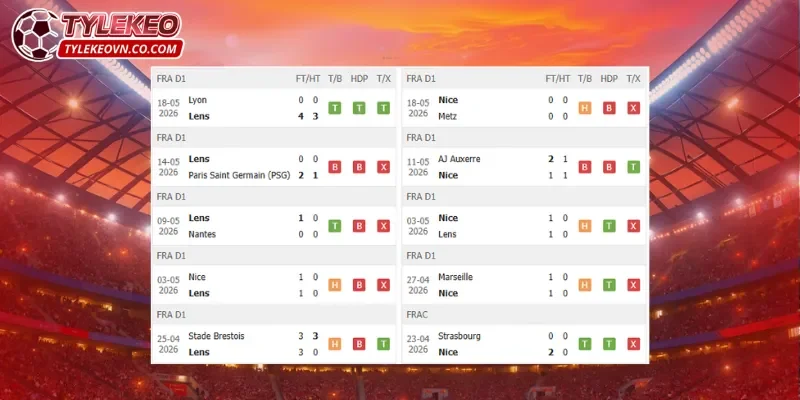The image size is (800, 400).
Task: Click red HDP badge in Stade Brestois row
Action: pos(359,344)
